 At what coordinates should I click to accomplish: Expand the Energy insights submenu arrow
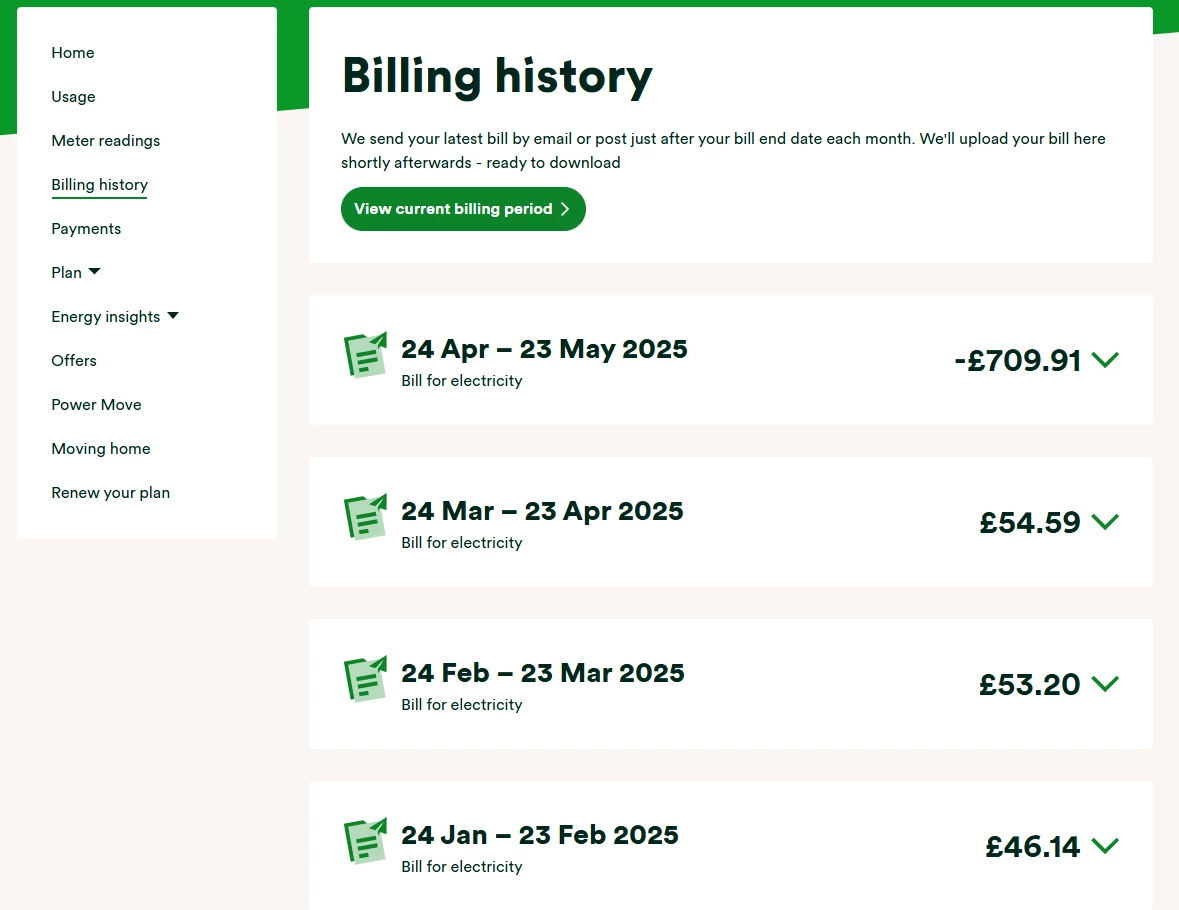pos(173,316)
